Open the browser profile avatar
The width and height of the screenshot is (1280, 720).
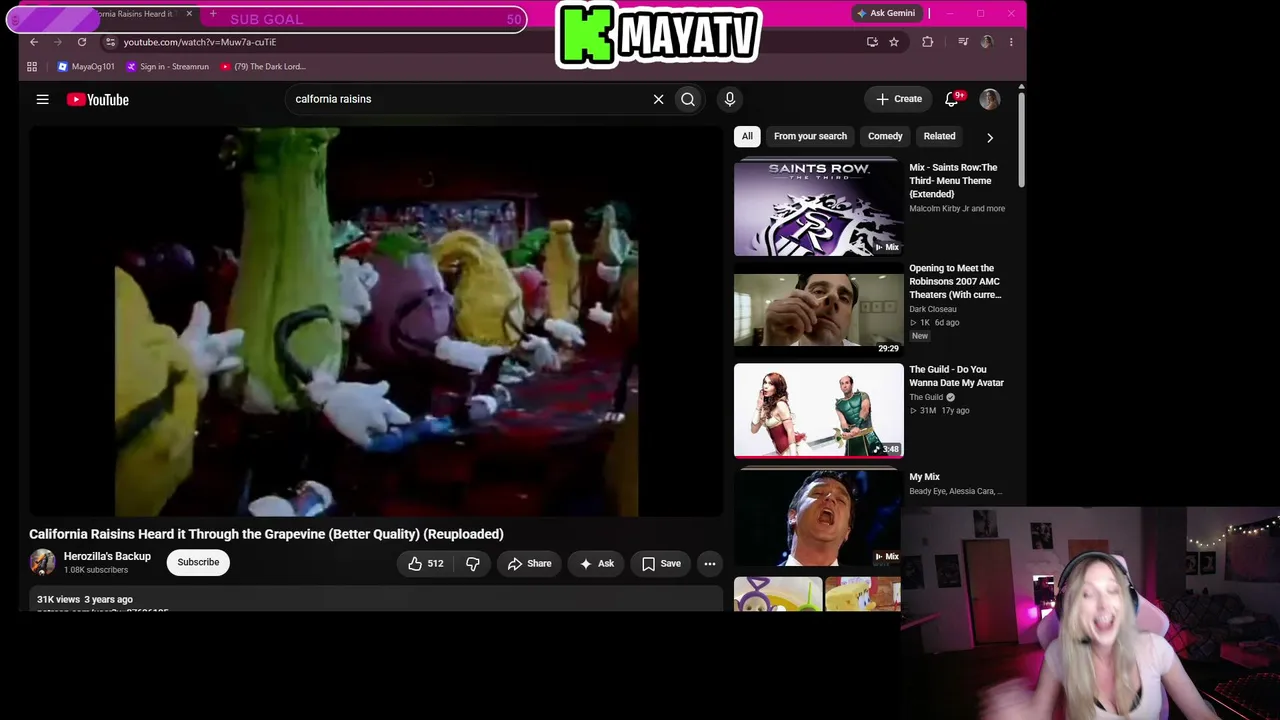coord(987,42)
